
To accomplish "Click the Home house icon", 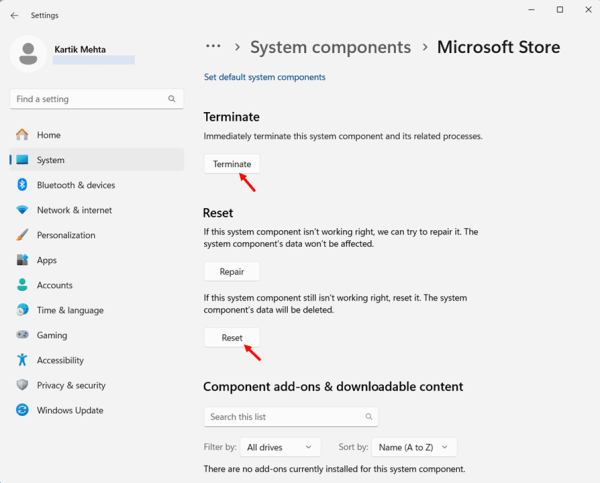I will (x=22, y=135).
